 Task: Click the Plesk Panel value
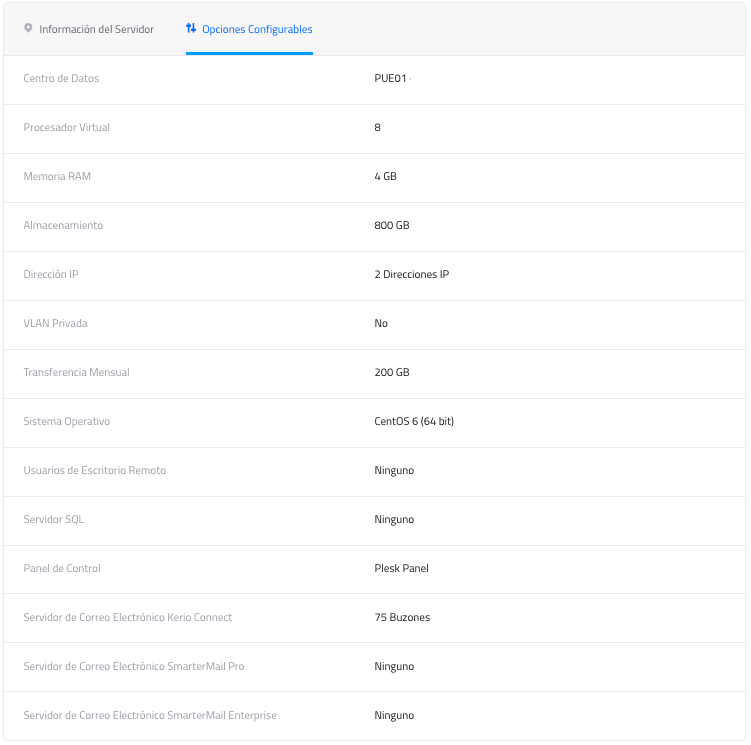[401, 568]
